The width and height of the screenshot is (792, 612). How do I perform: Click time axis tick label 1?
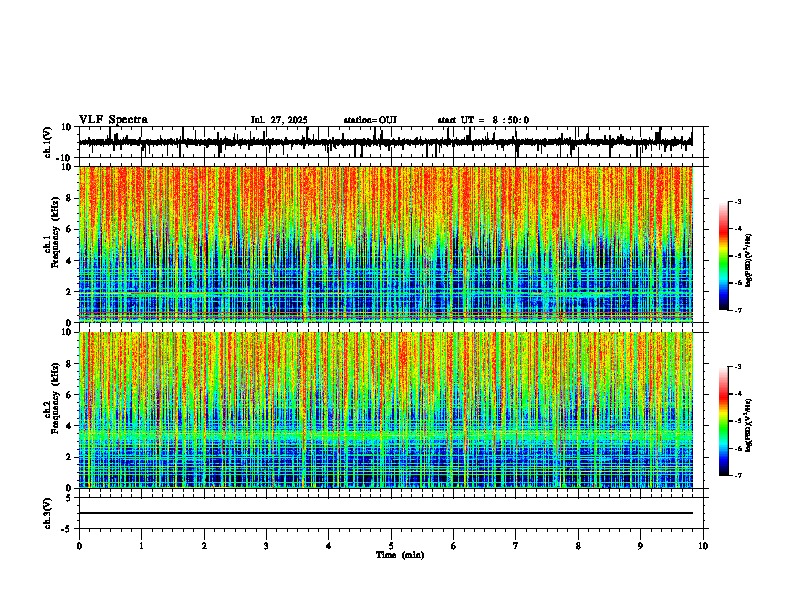click(x=141, y=546)
